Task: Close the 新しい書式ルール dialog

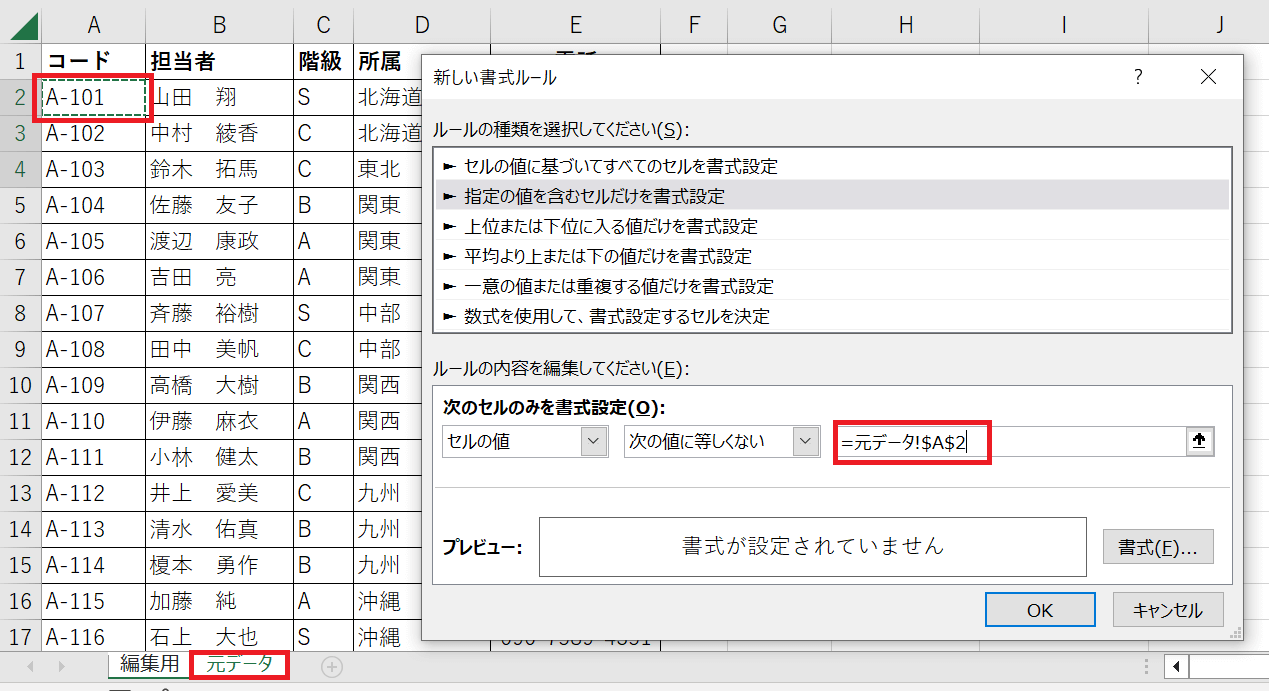Action: click(1207, 77)
